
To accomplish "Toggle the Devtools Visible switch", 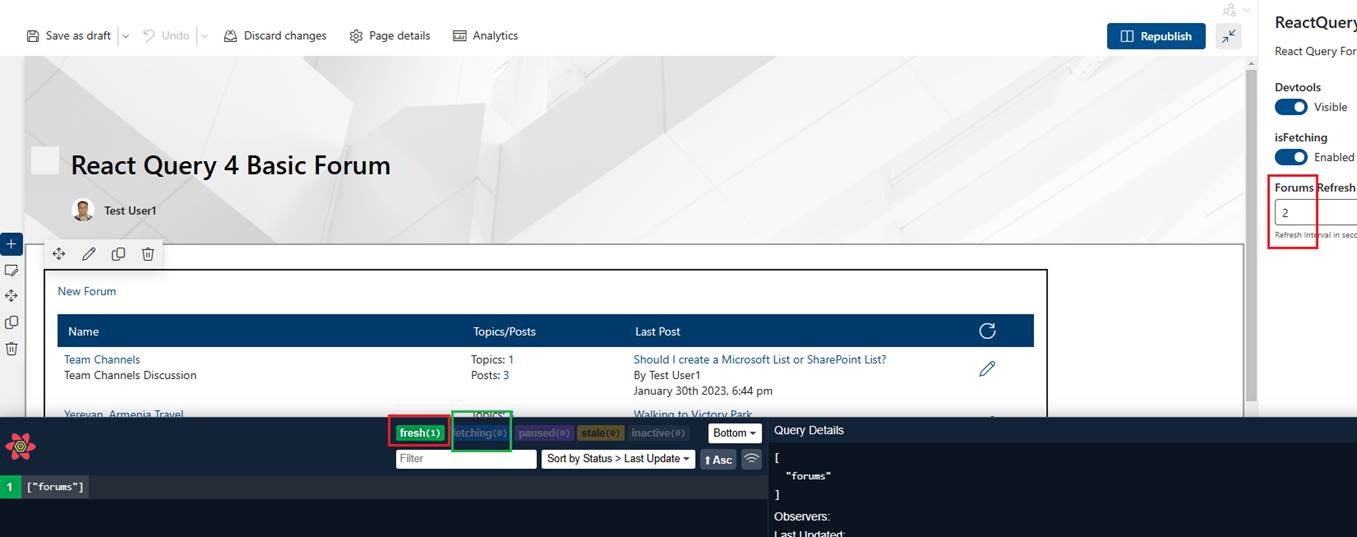I will click(x=1291, y=107).
